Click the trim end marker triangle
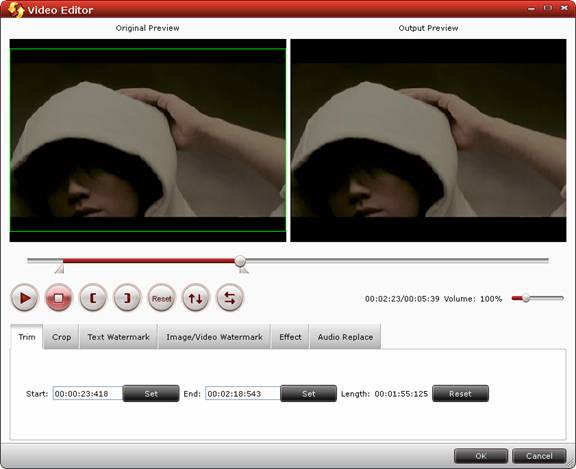Viewport: 576px width, 469px height. point(244,270)
